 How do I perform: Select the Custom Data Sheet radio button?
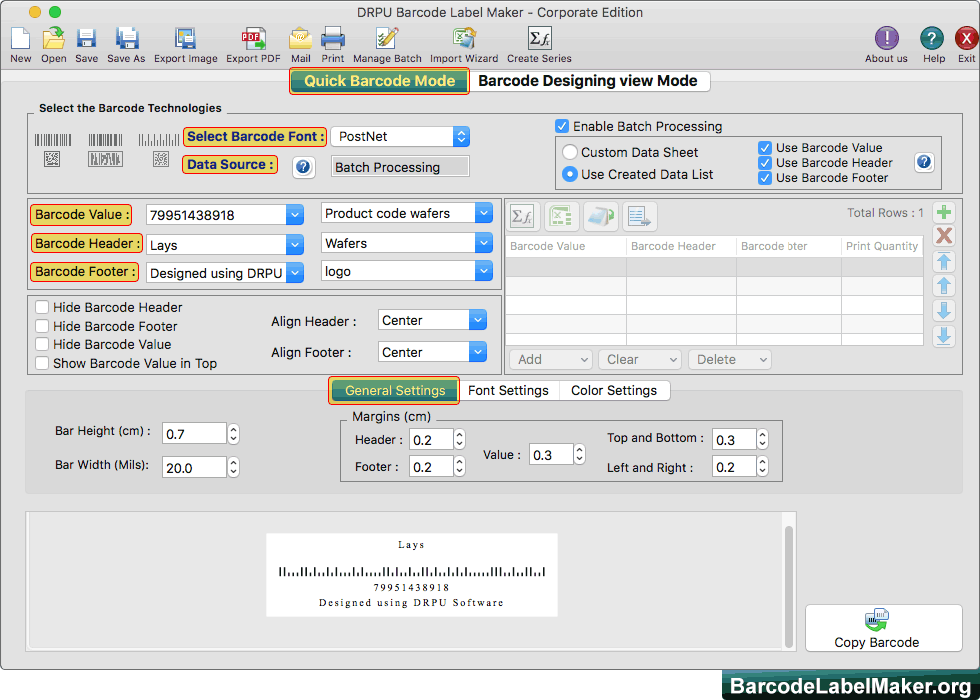(x=569, y=152)
